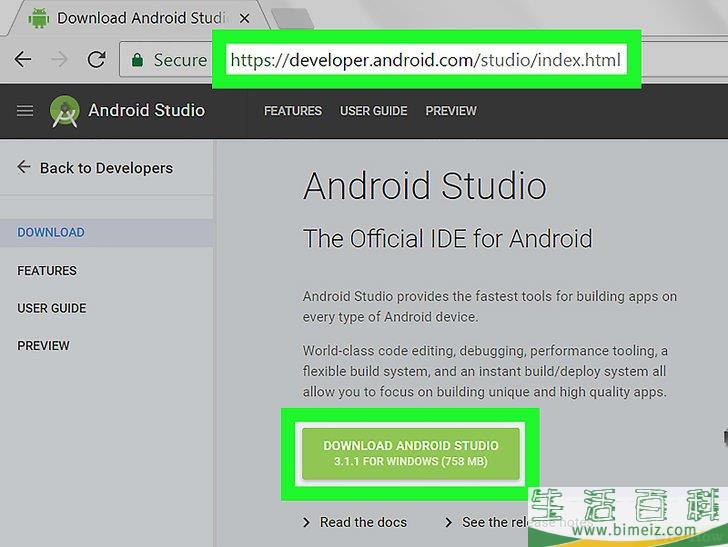Open a new browser tab
This screenshot has height=547, width=728.
click(292, 19)
